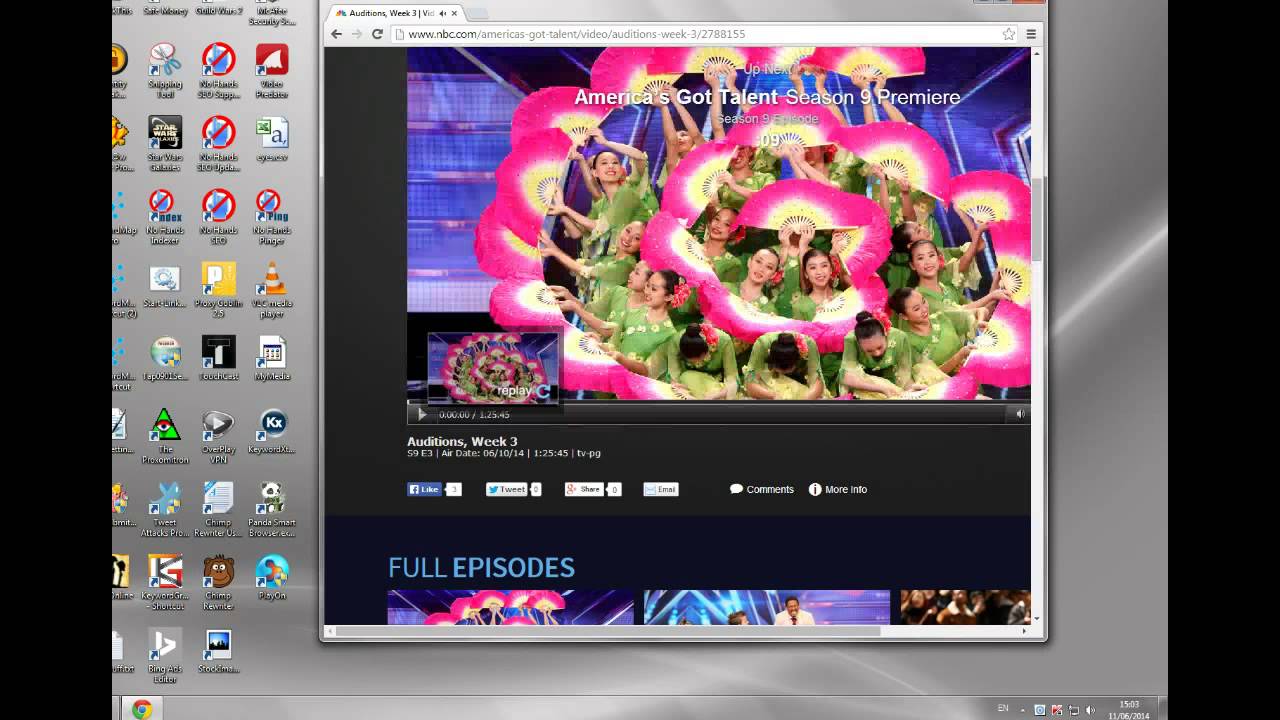The width and height of the screenshot is (1280, 720).
Task: Select the Video Predator desktop icon
Action: click(271, 71)
